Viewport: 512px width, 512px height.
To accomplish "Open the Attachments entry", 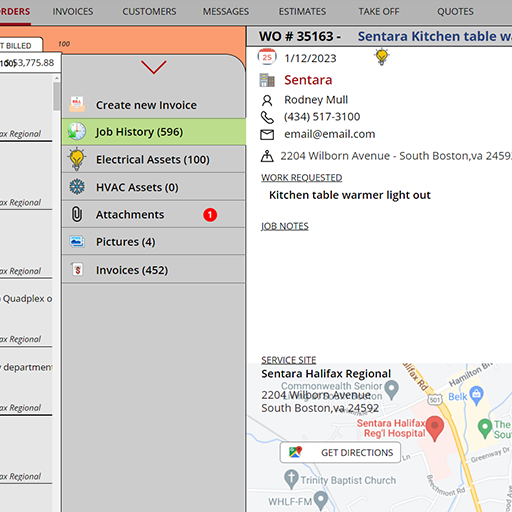I will (154, 214).
